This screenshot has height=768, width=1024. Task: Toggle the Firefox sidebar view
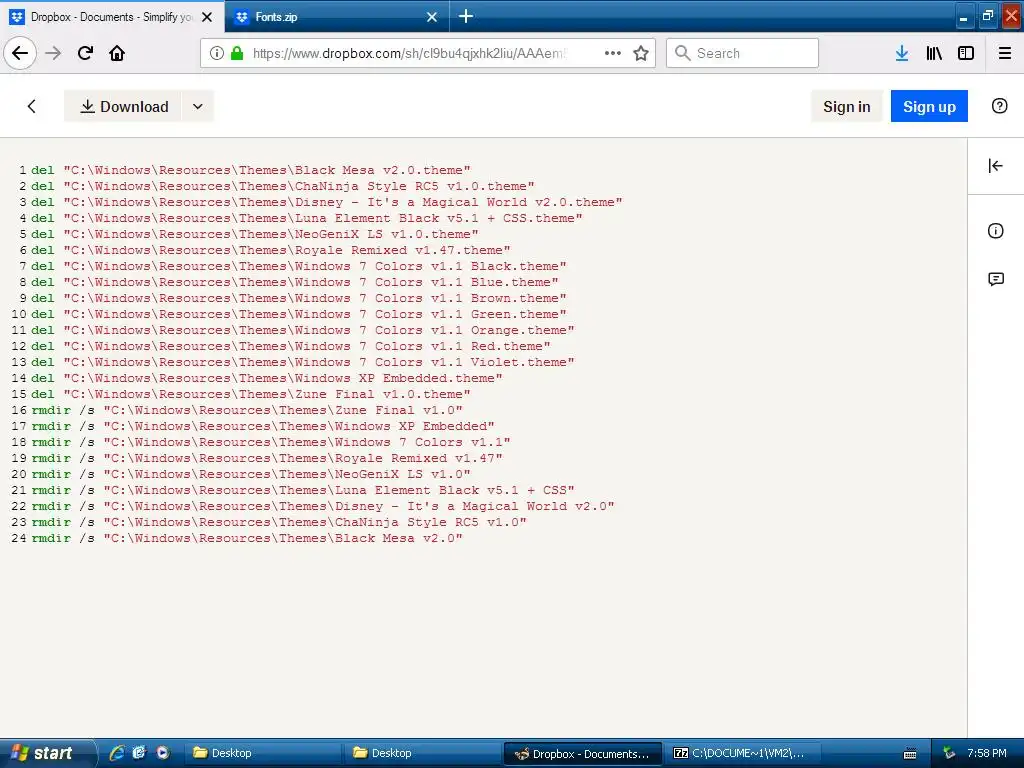[966, 53]
